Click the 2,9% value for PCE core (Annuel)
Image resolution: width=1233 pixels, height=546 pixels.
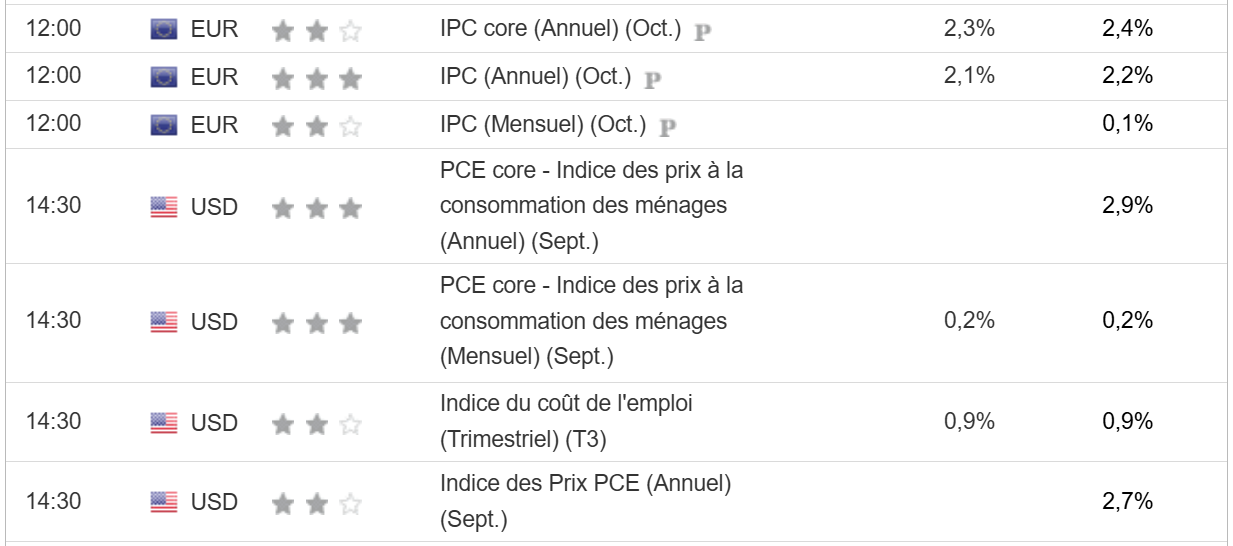pos(1127,206)
